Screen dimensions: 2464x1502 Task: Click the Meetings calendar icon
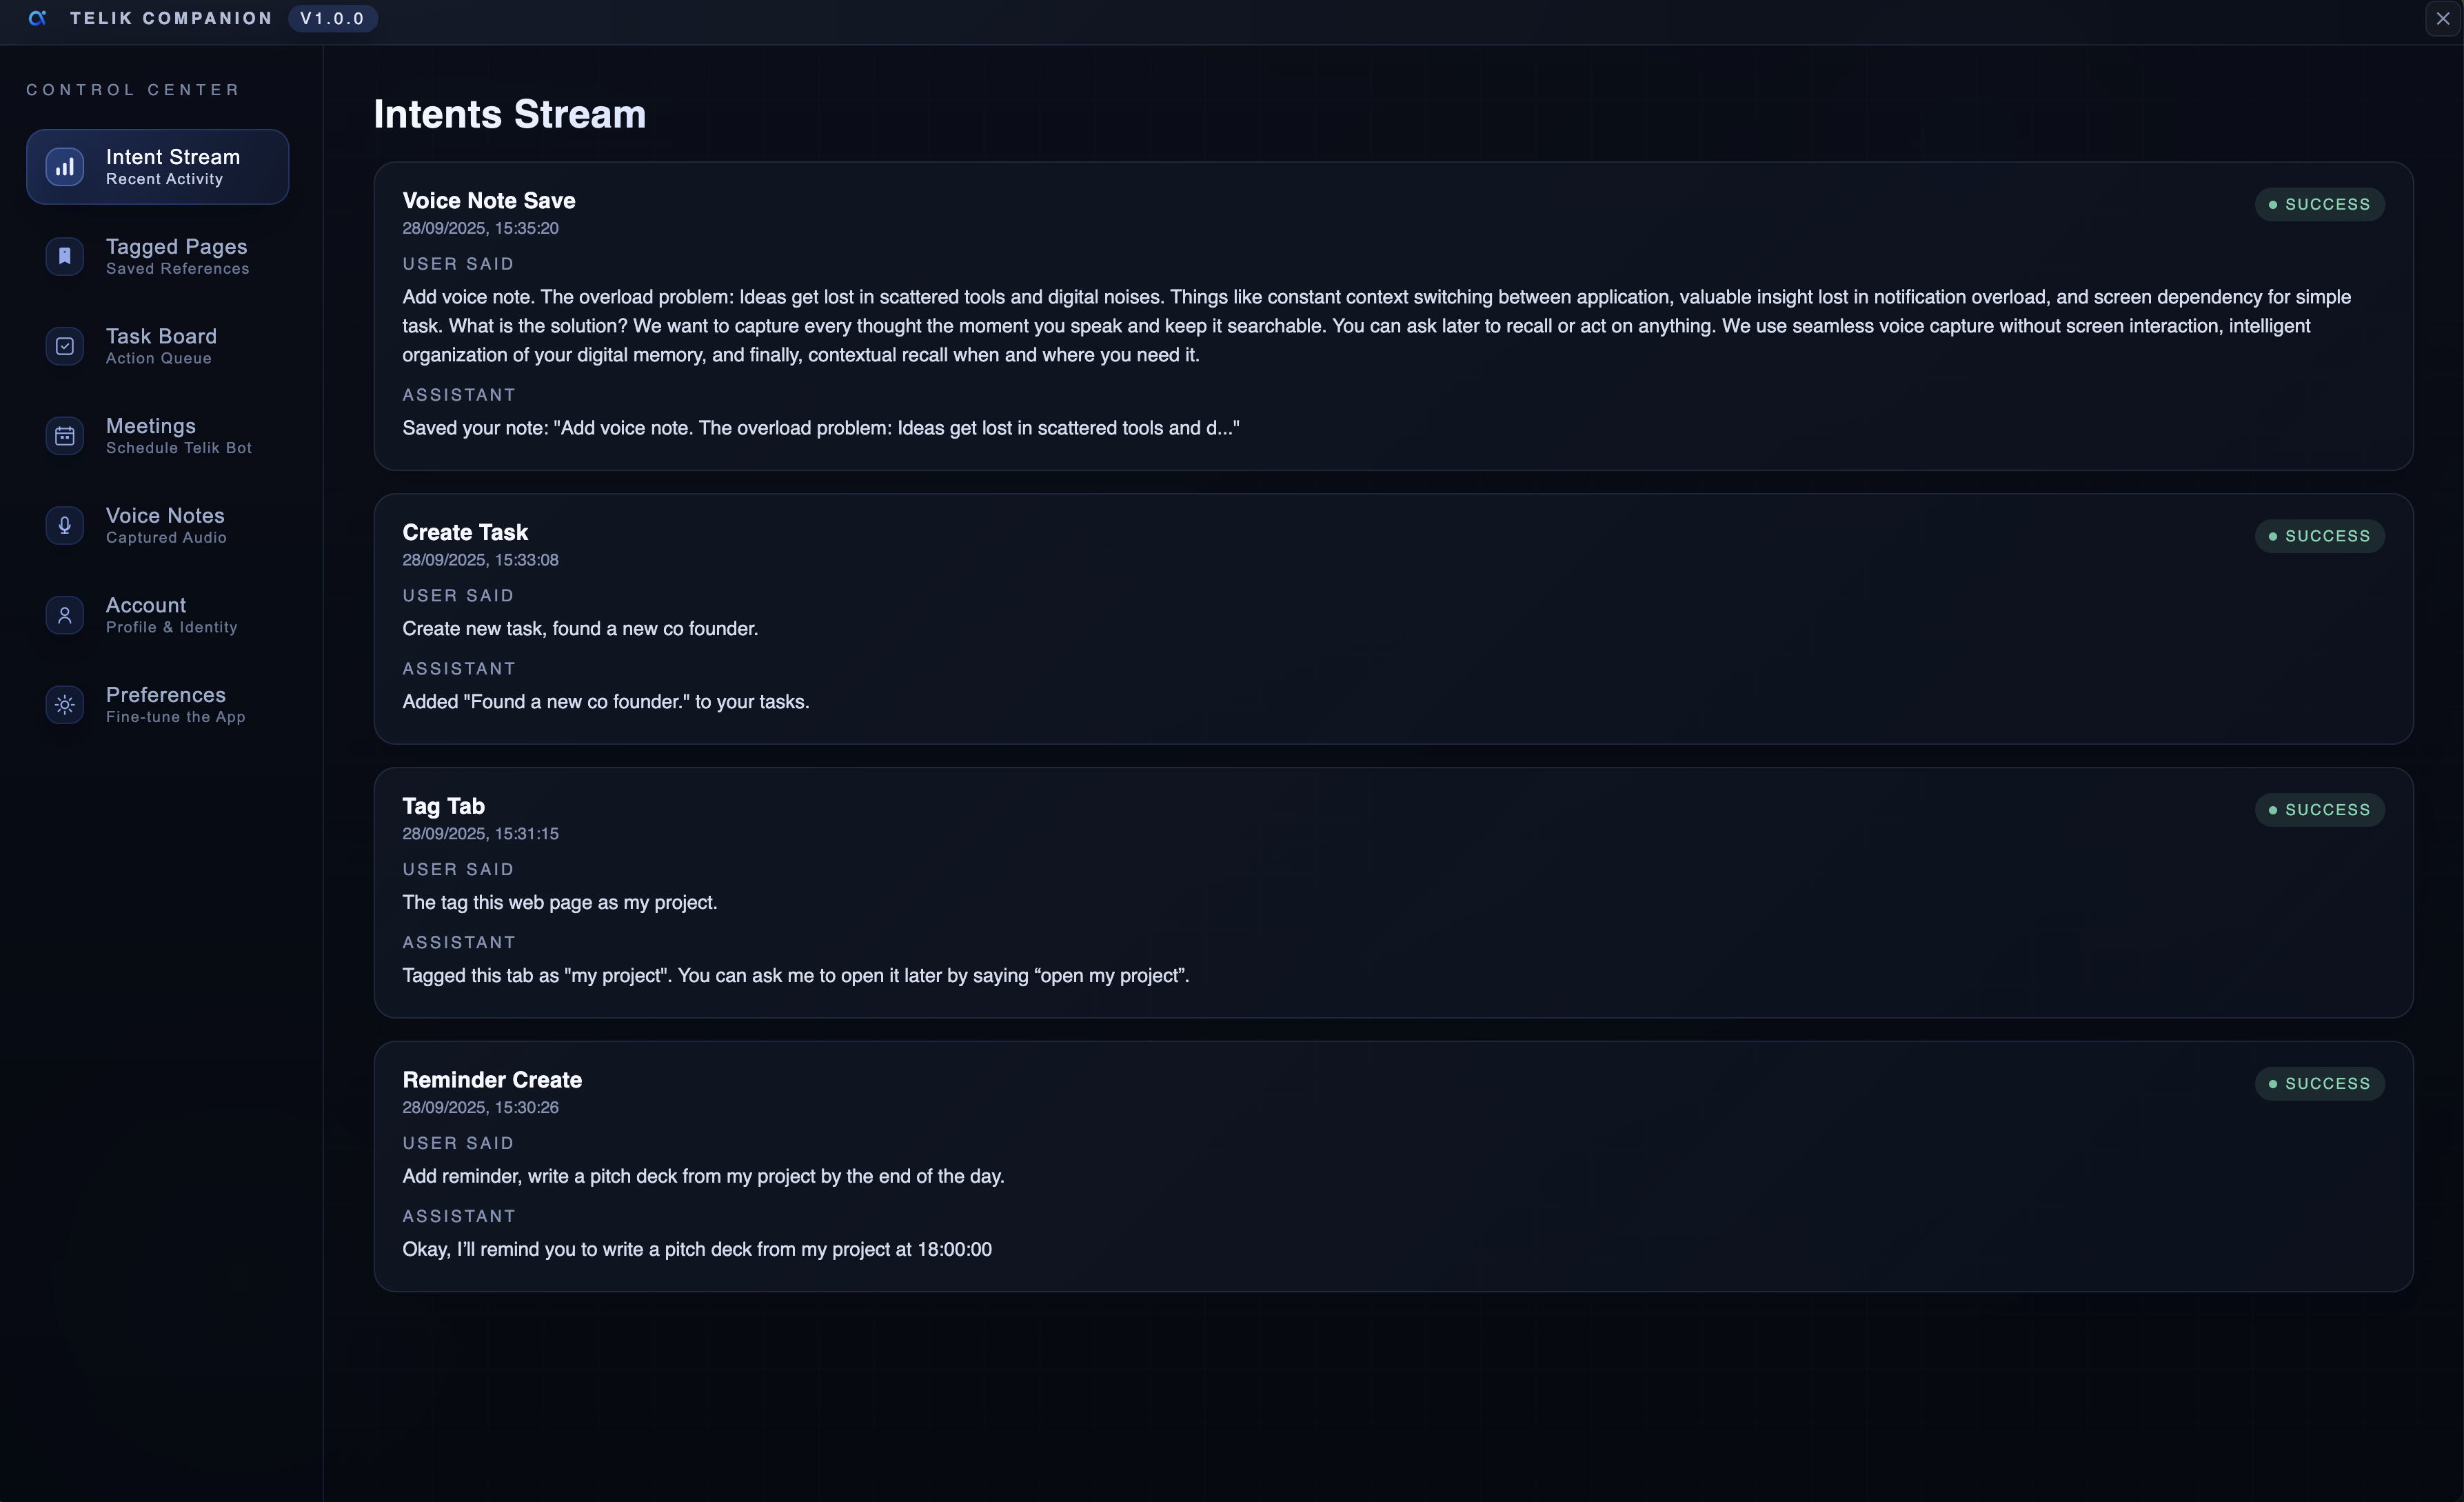(65, 436)
